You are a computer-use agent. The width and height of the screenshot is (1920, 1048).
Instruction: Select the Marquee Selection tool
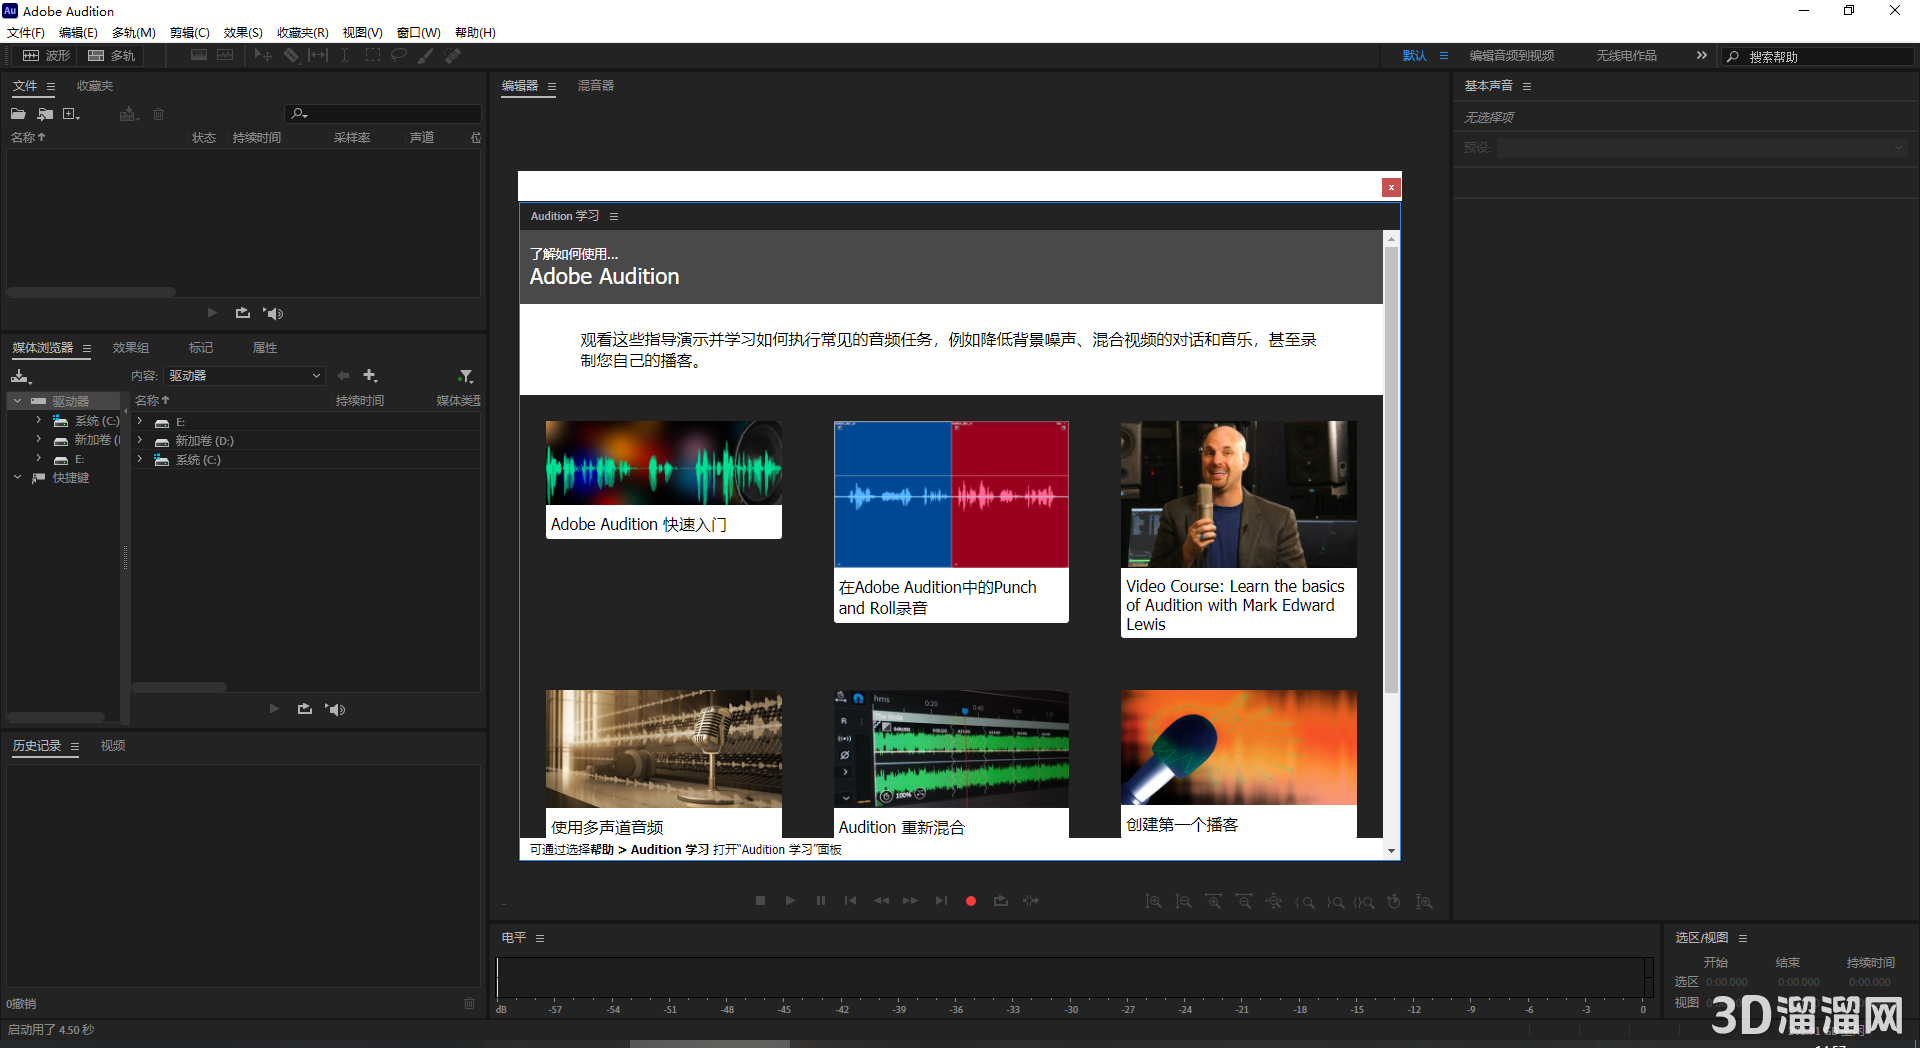[x=372, y=55]
